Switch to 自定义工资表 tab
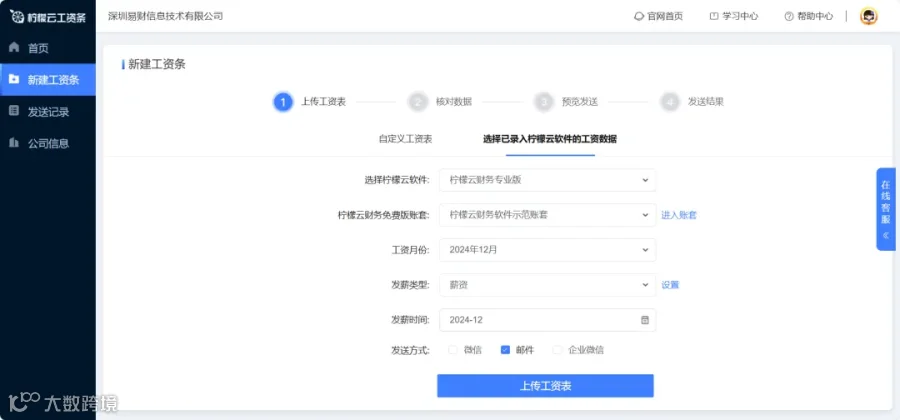The width and height of the screenshot is (900, 420). [405, 139]
